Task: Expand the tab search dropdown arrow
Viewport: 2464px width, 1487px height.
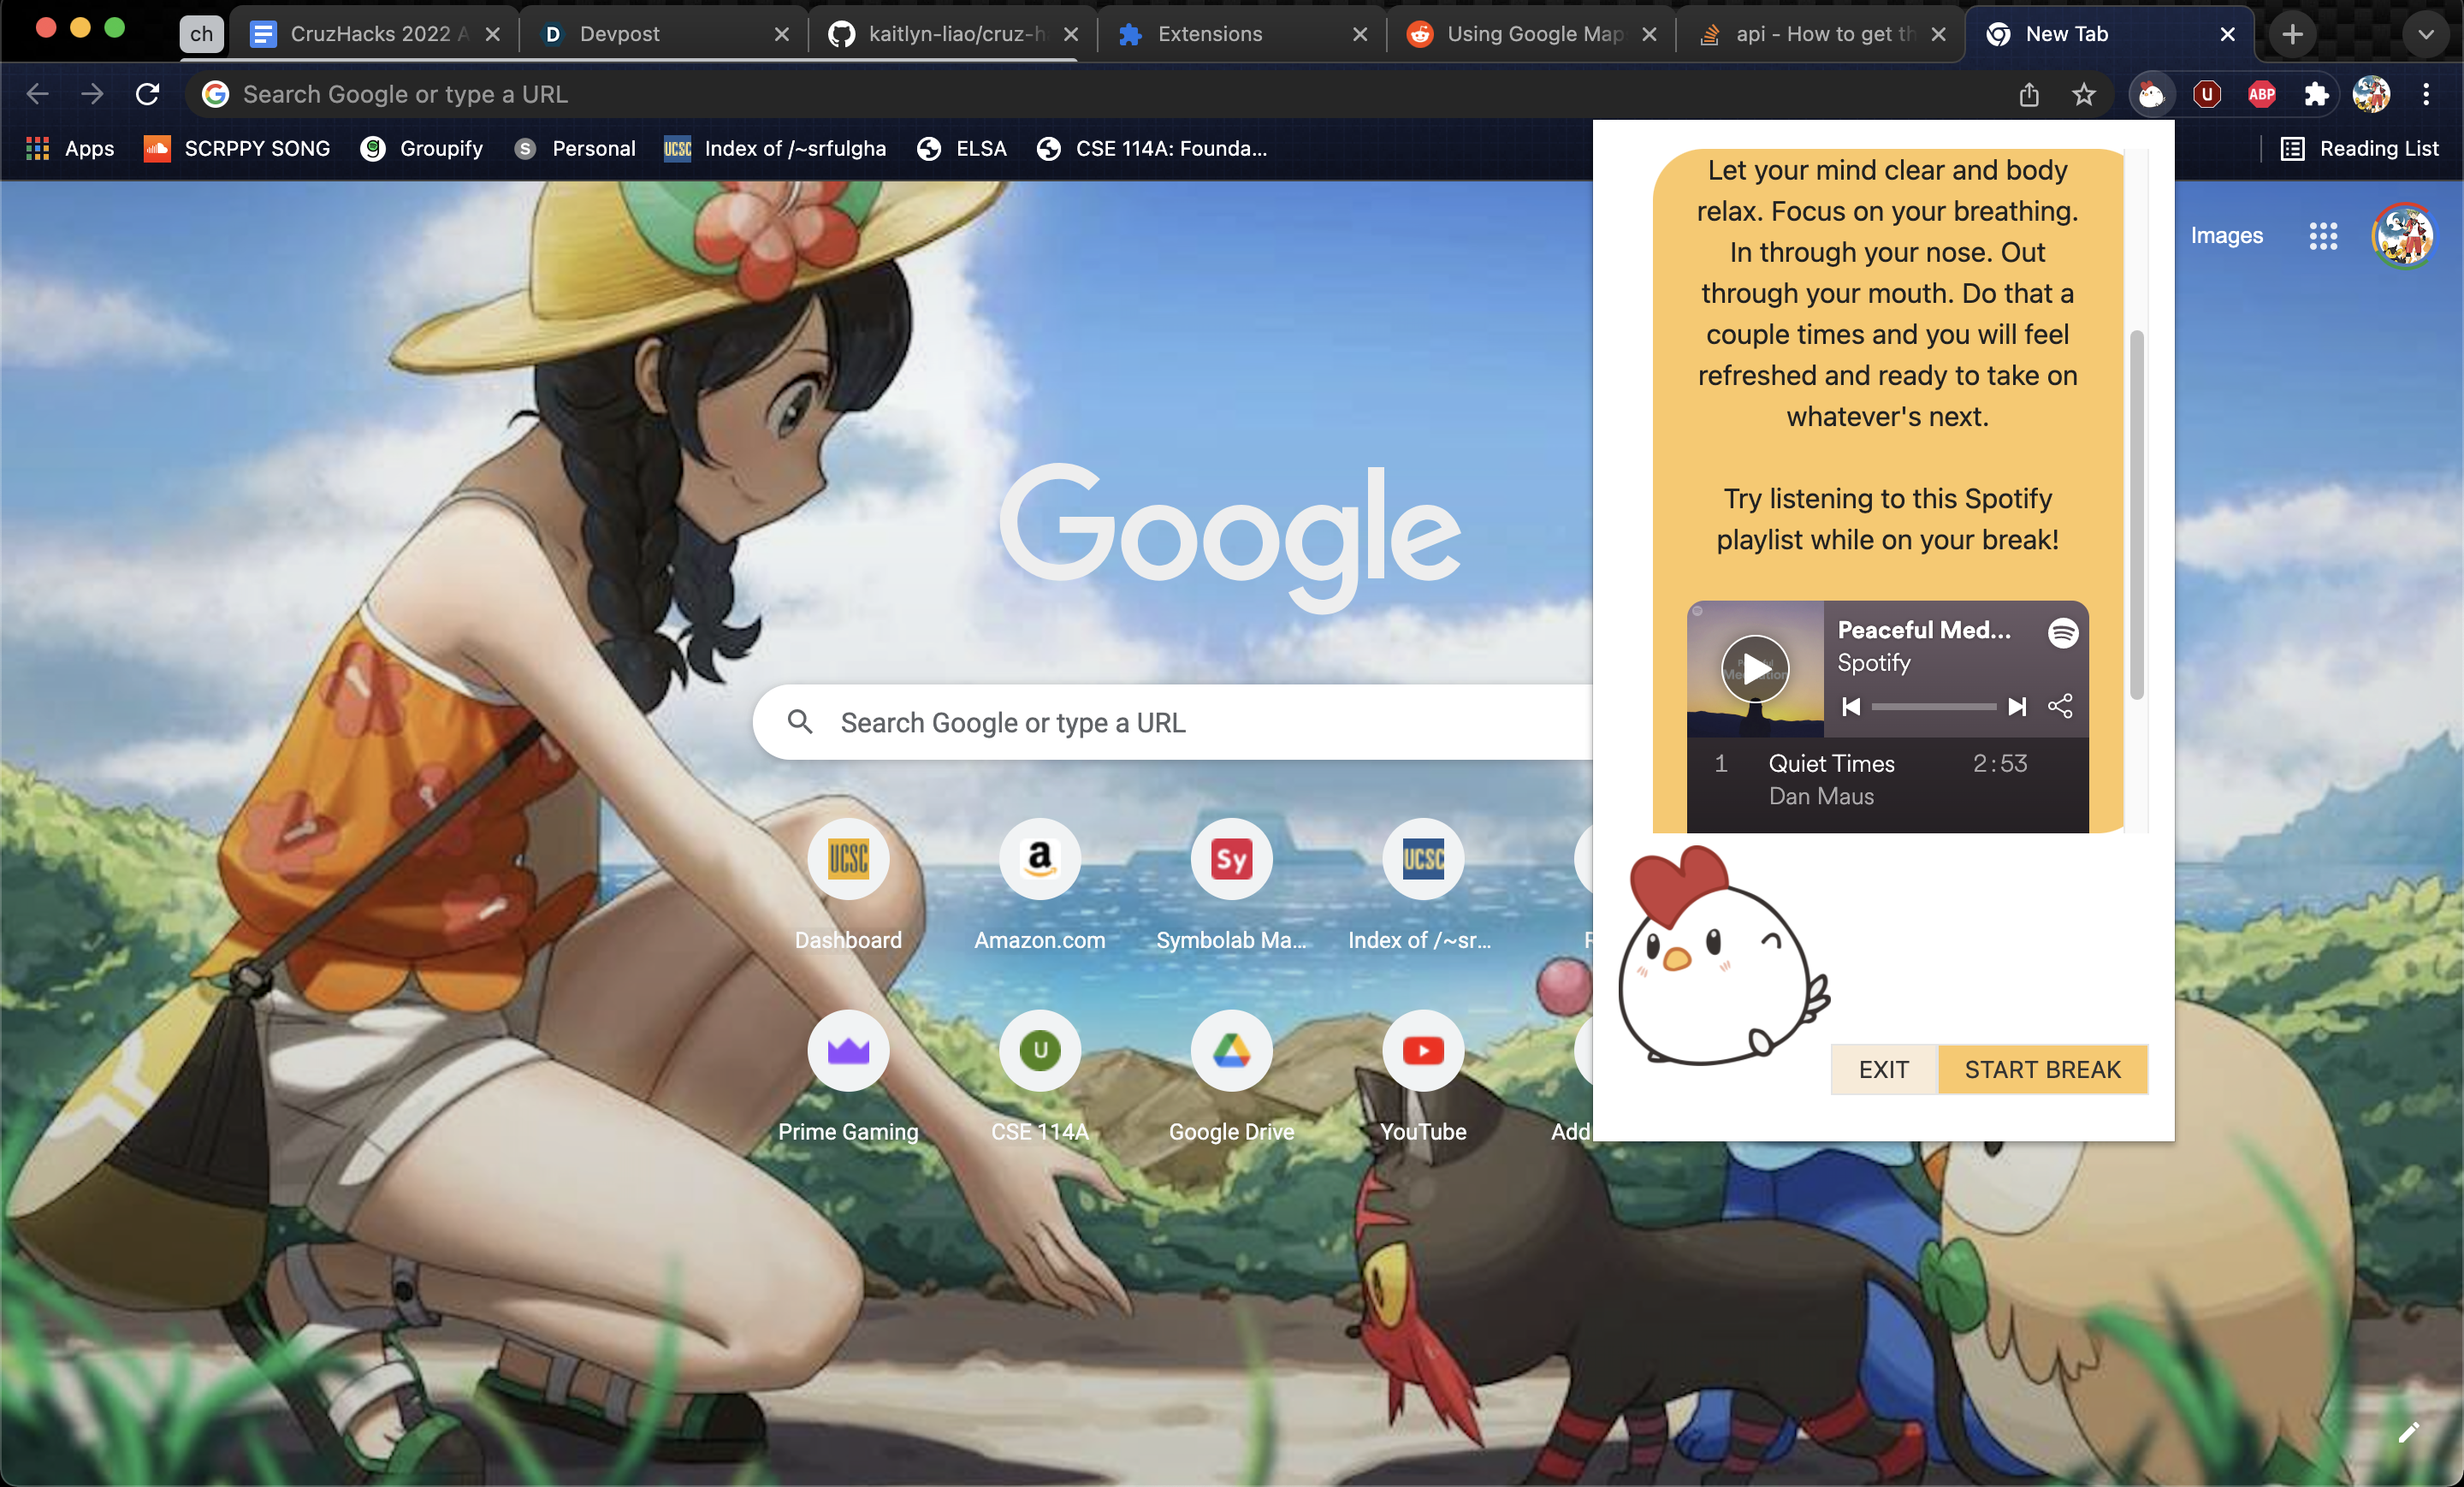Action: (x=2425, y=34)
